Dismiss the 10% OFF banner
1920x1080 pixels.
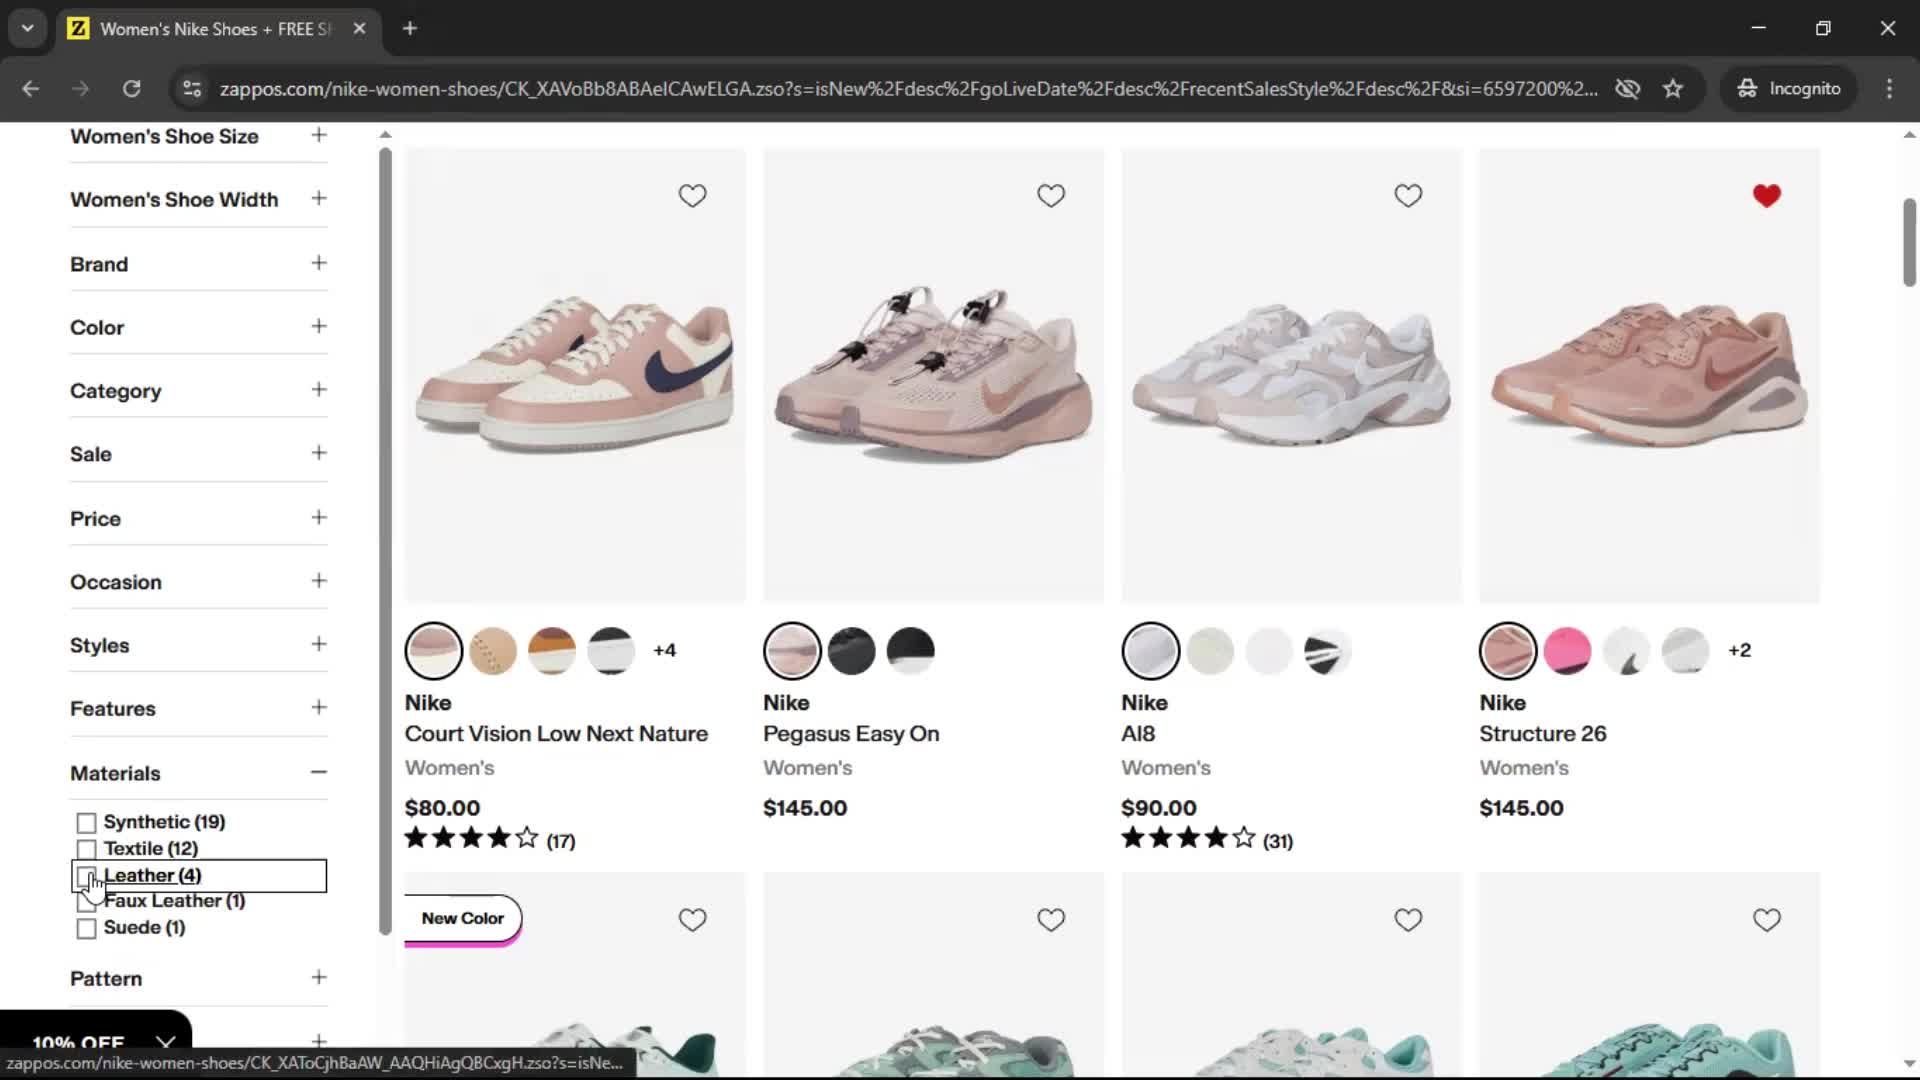click(166, 1043)
